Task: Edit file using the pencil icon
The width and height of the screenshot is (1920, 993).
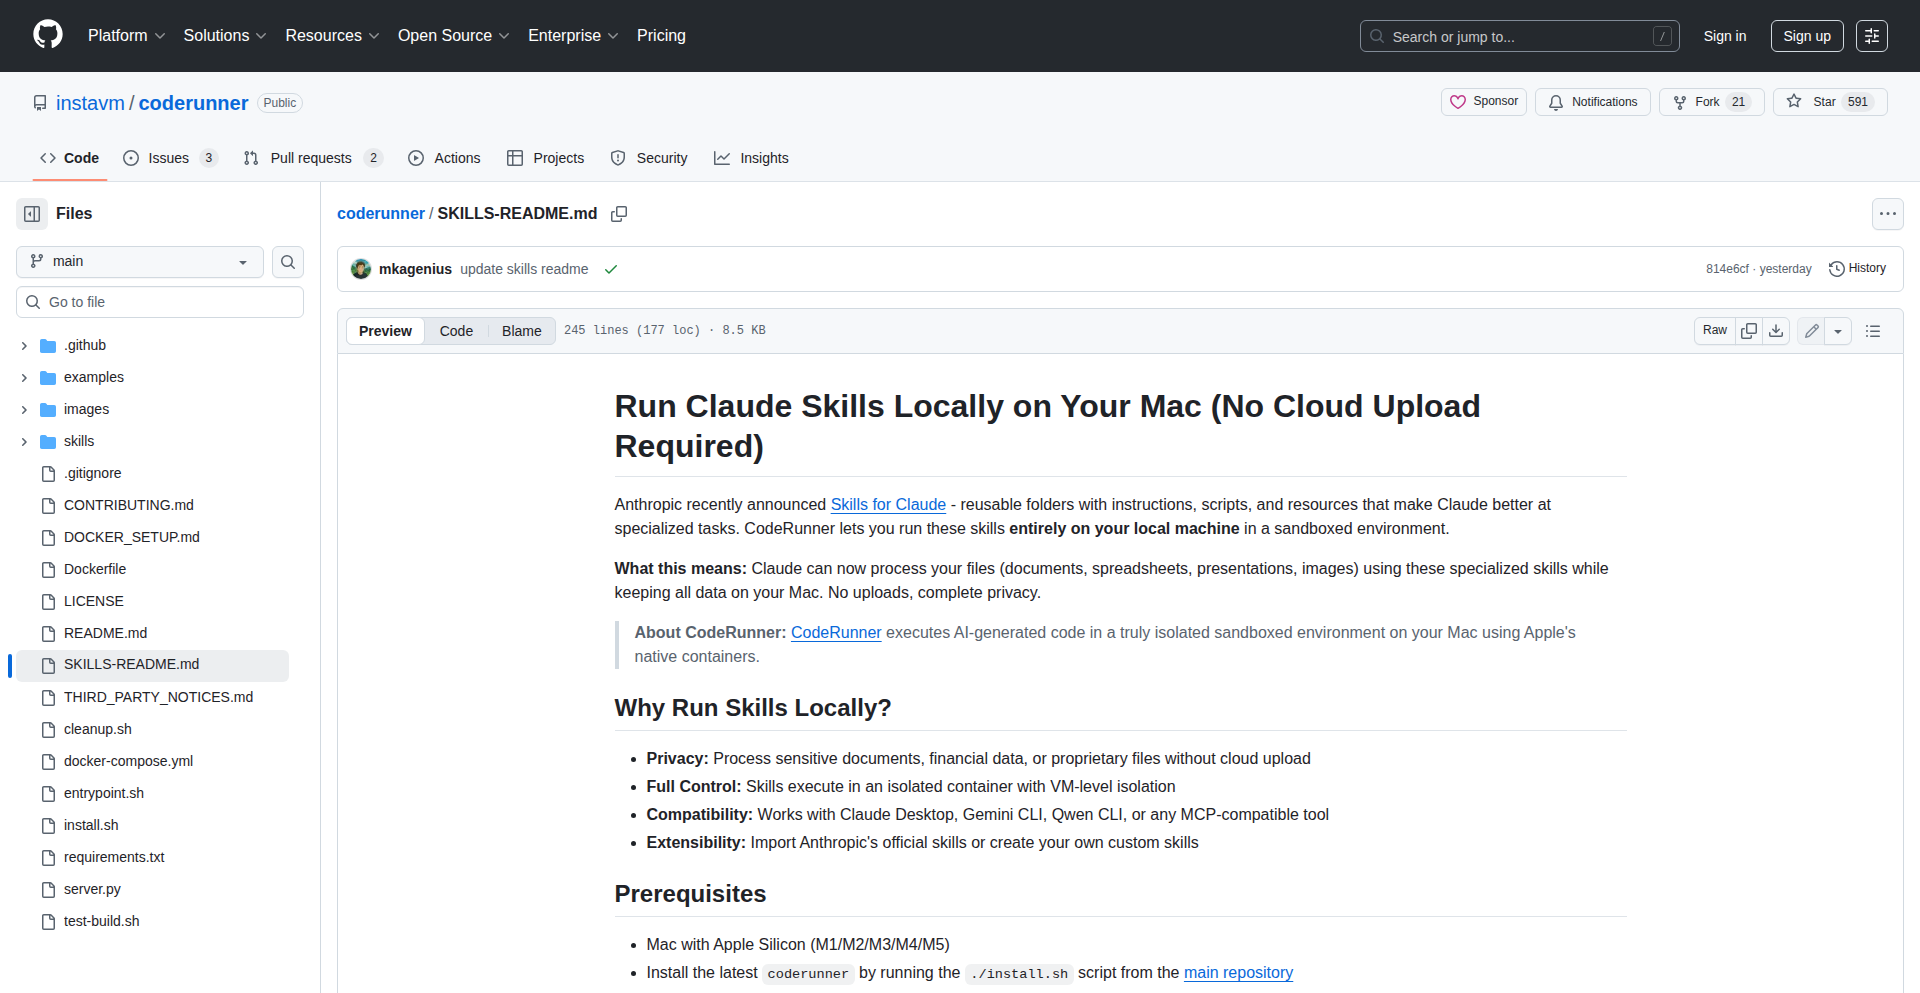Action: (x=1811, y=331)
